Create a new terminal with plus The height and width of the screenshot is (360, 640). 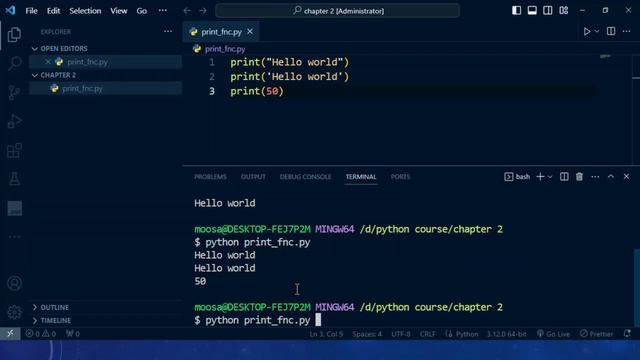(x=540, y=177)
